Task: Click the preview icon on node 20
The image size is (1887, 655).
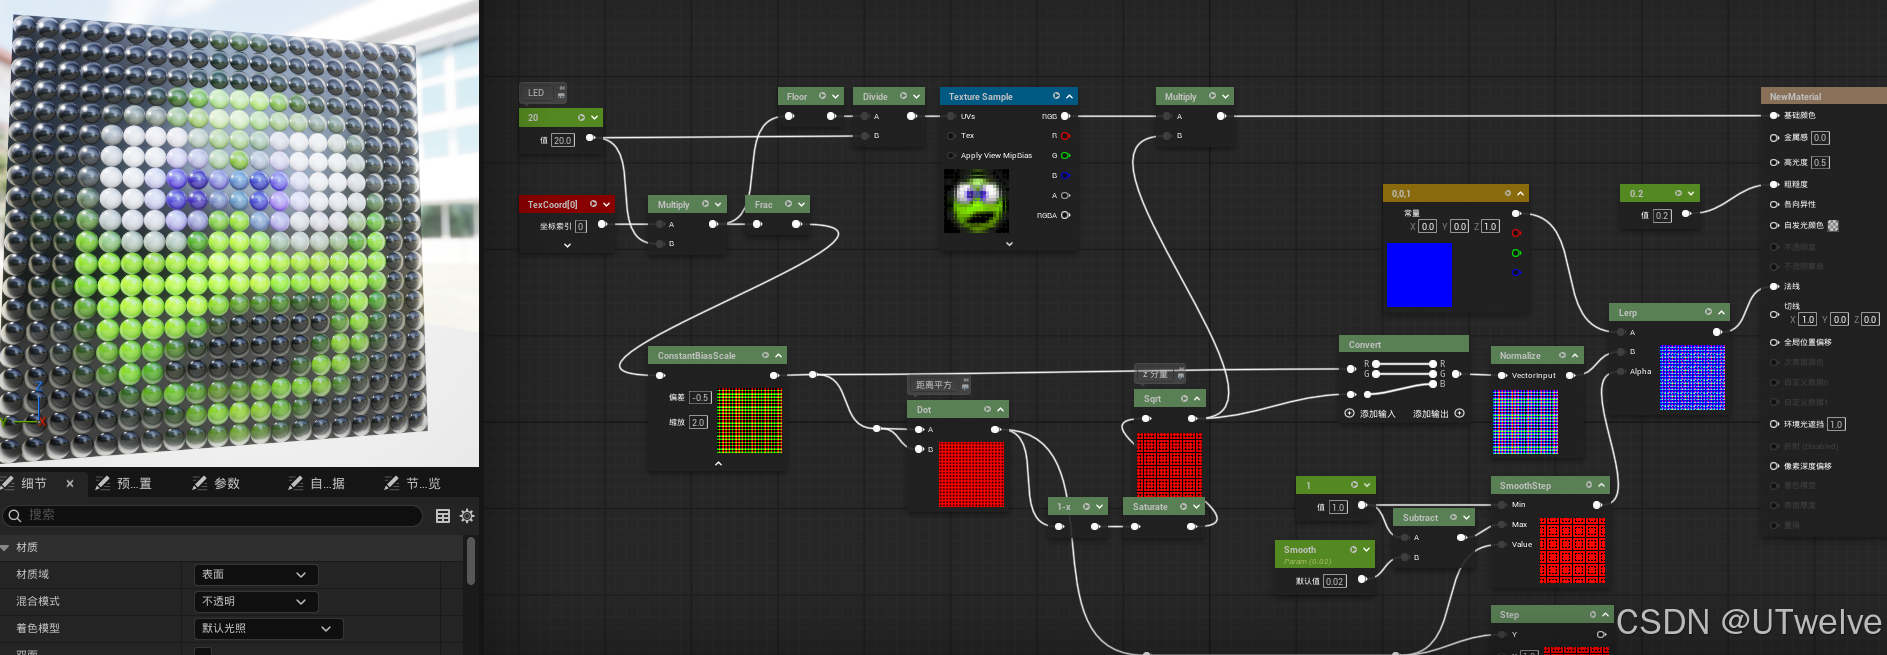Action: click(581, 117)
